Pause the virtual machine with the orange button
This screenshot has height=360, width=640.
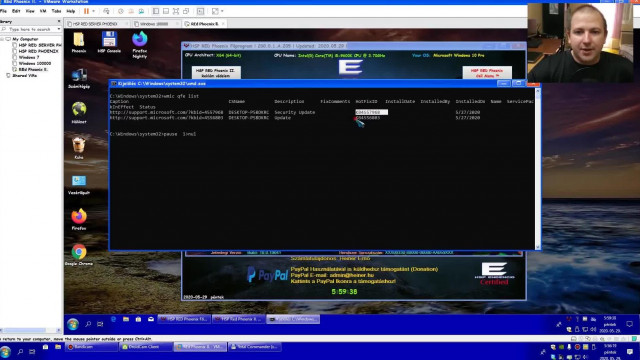(x=86, y=11)
